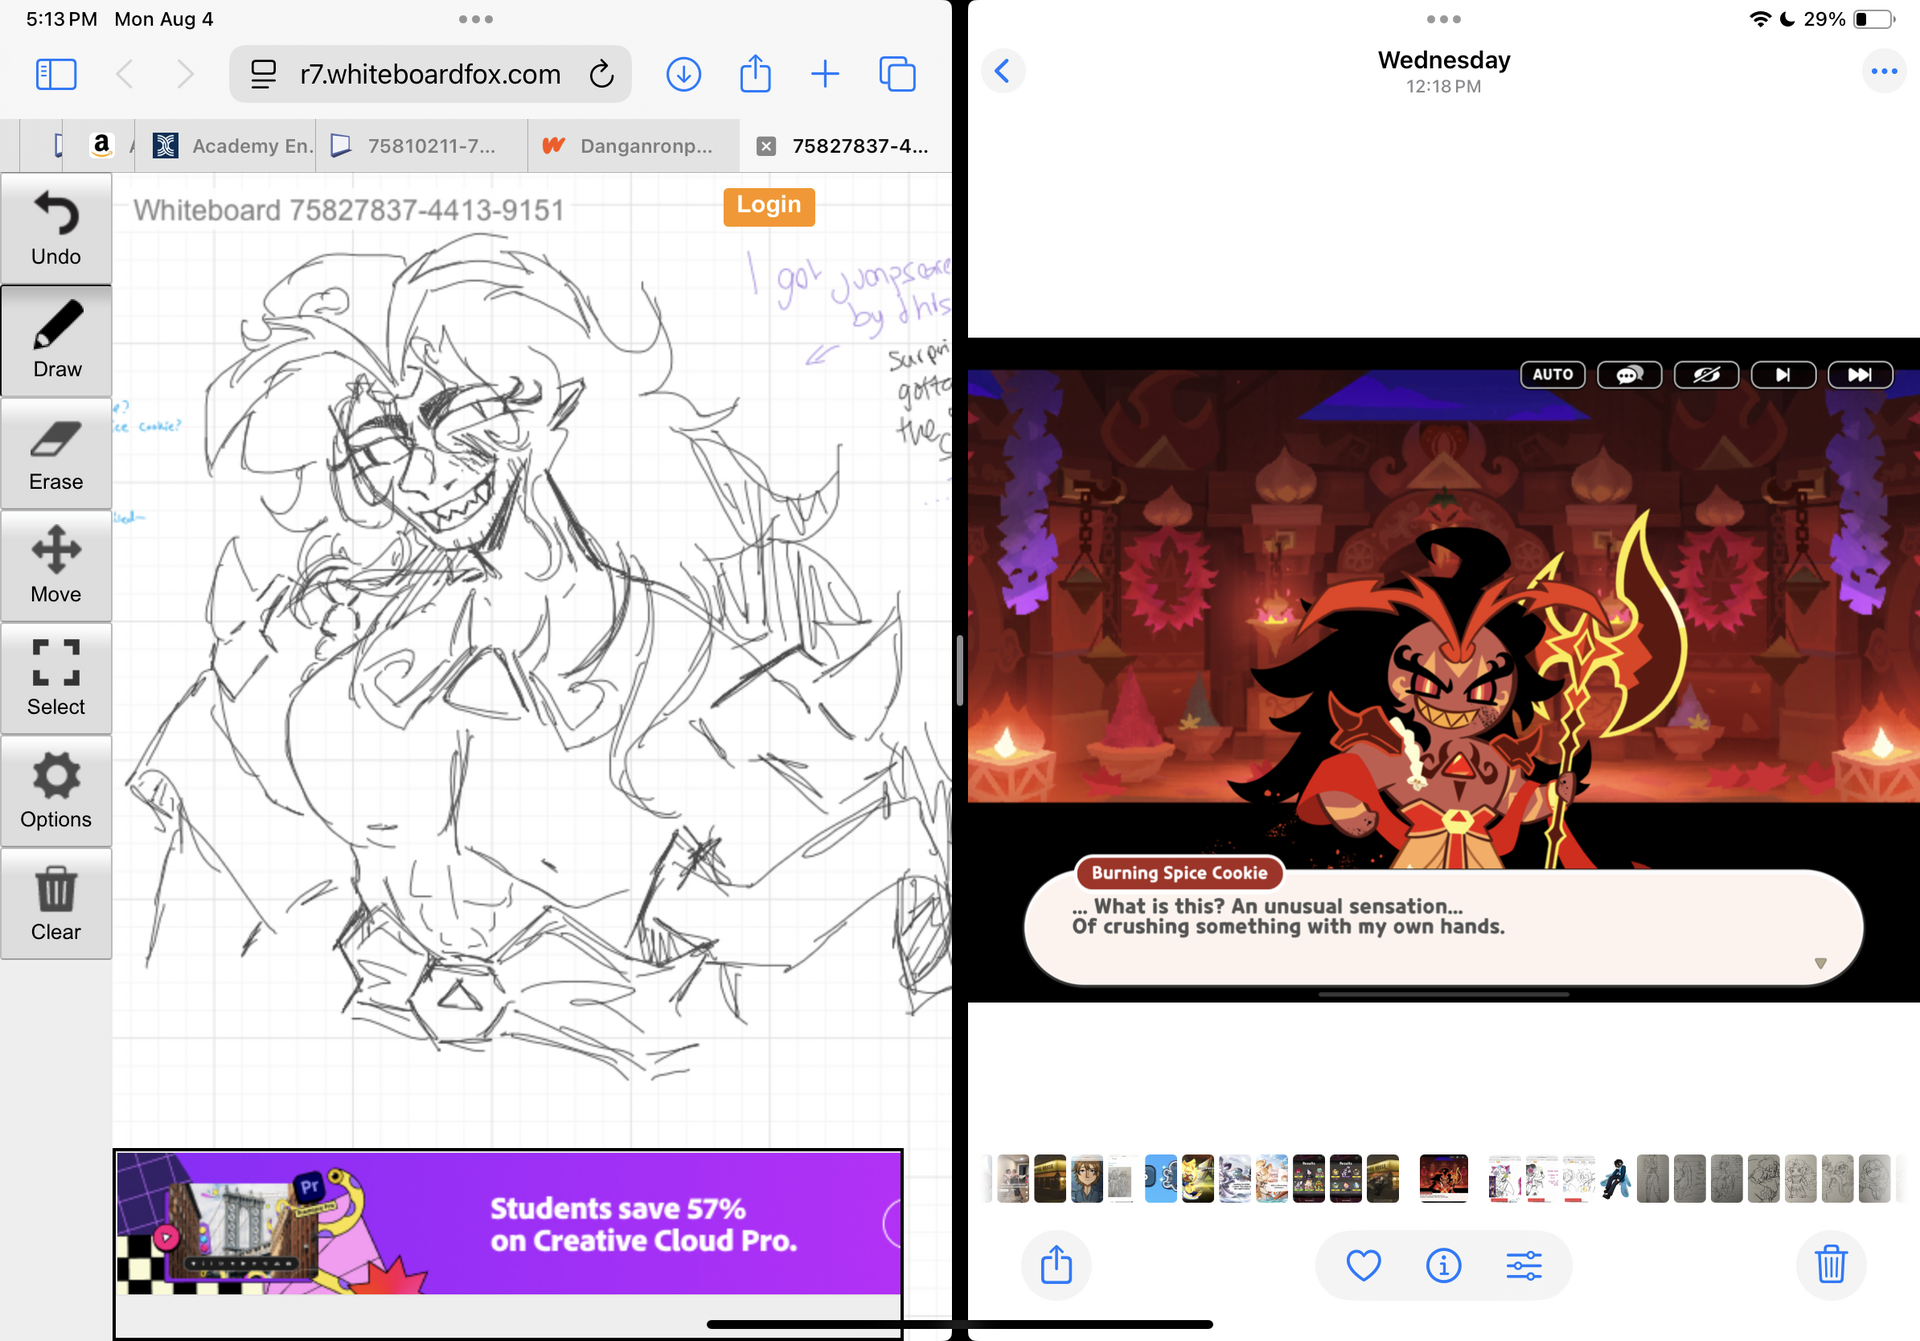Screen dimensions: 1920x1341
Task: Reload the whiteboardfox page
Action: [x=601, y=74]
